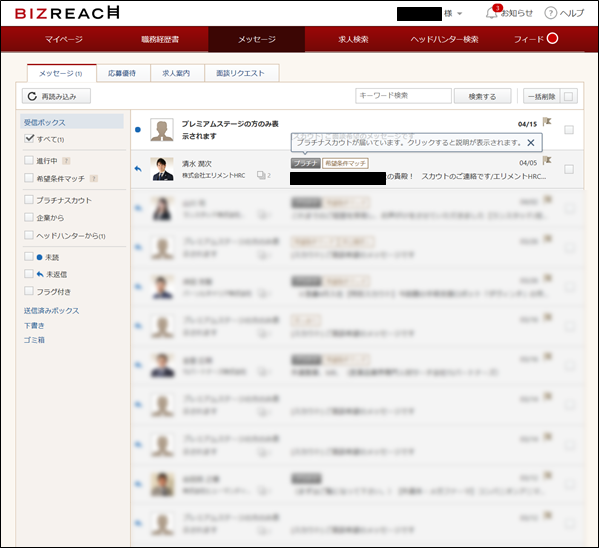Click the help badge next to 希望条件マッチ filter
Screen dimensions: 599x548
click(x=94, y=178)
